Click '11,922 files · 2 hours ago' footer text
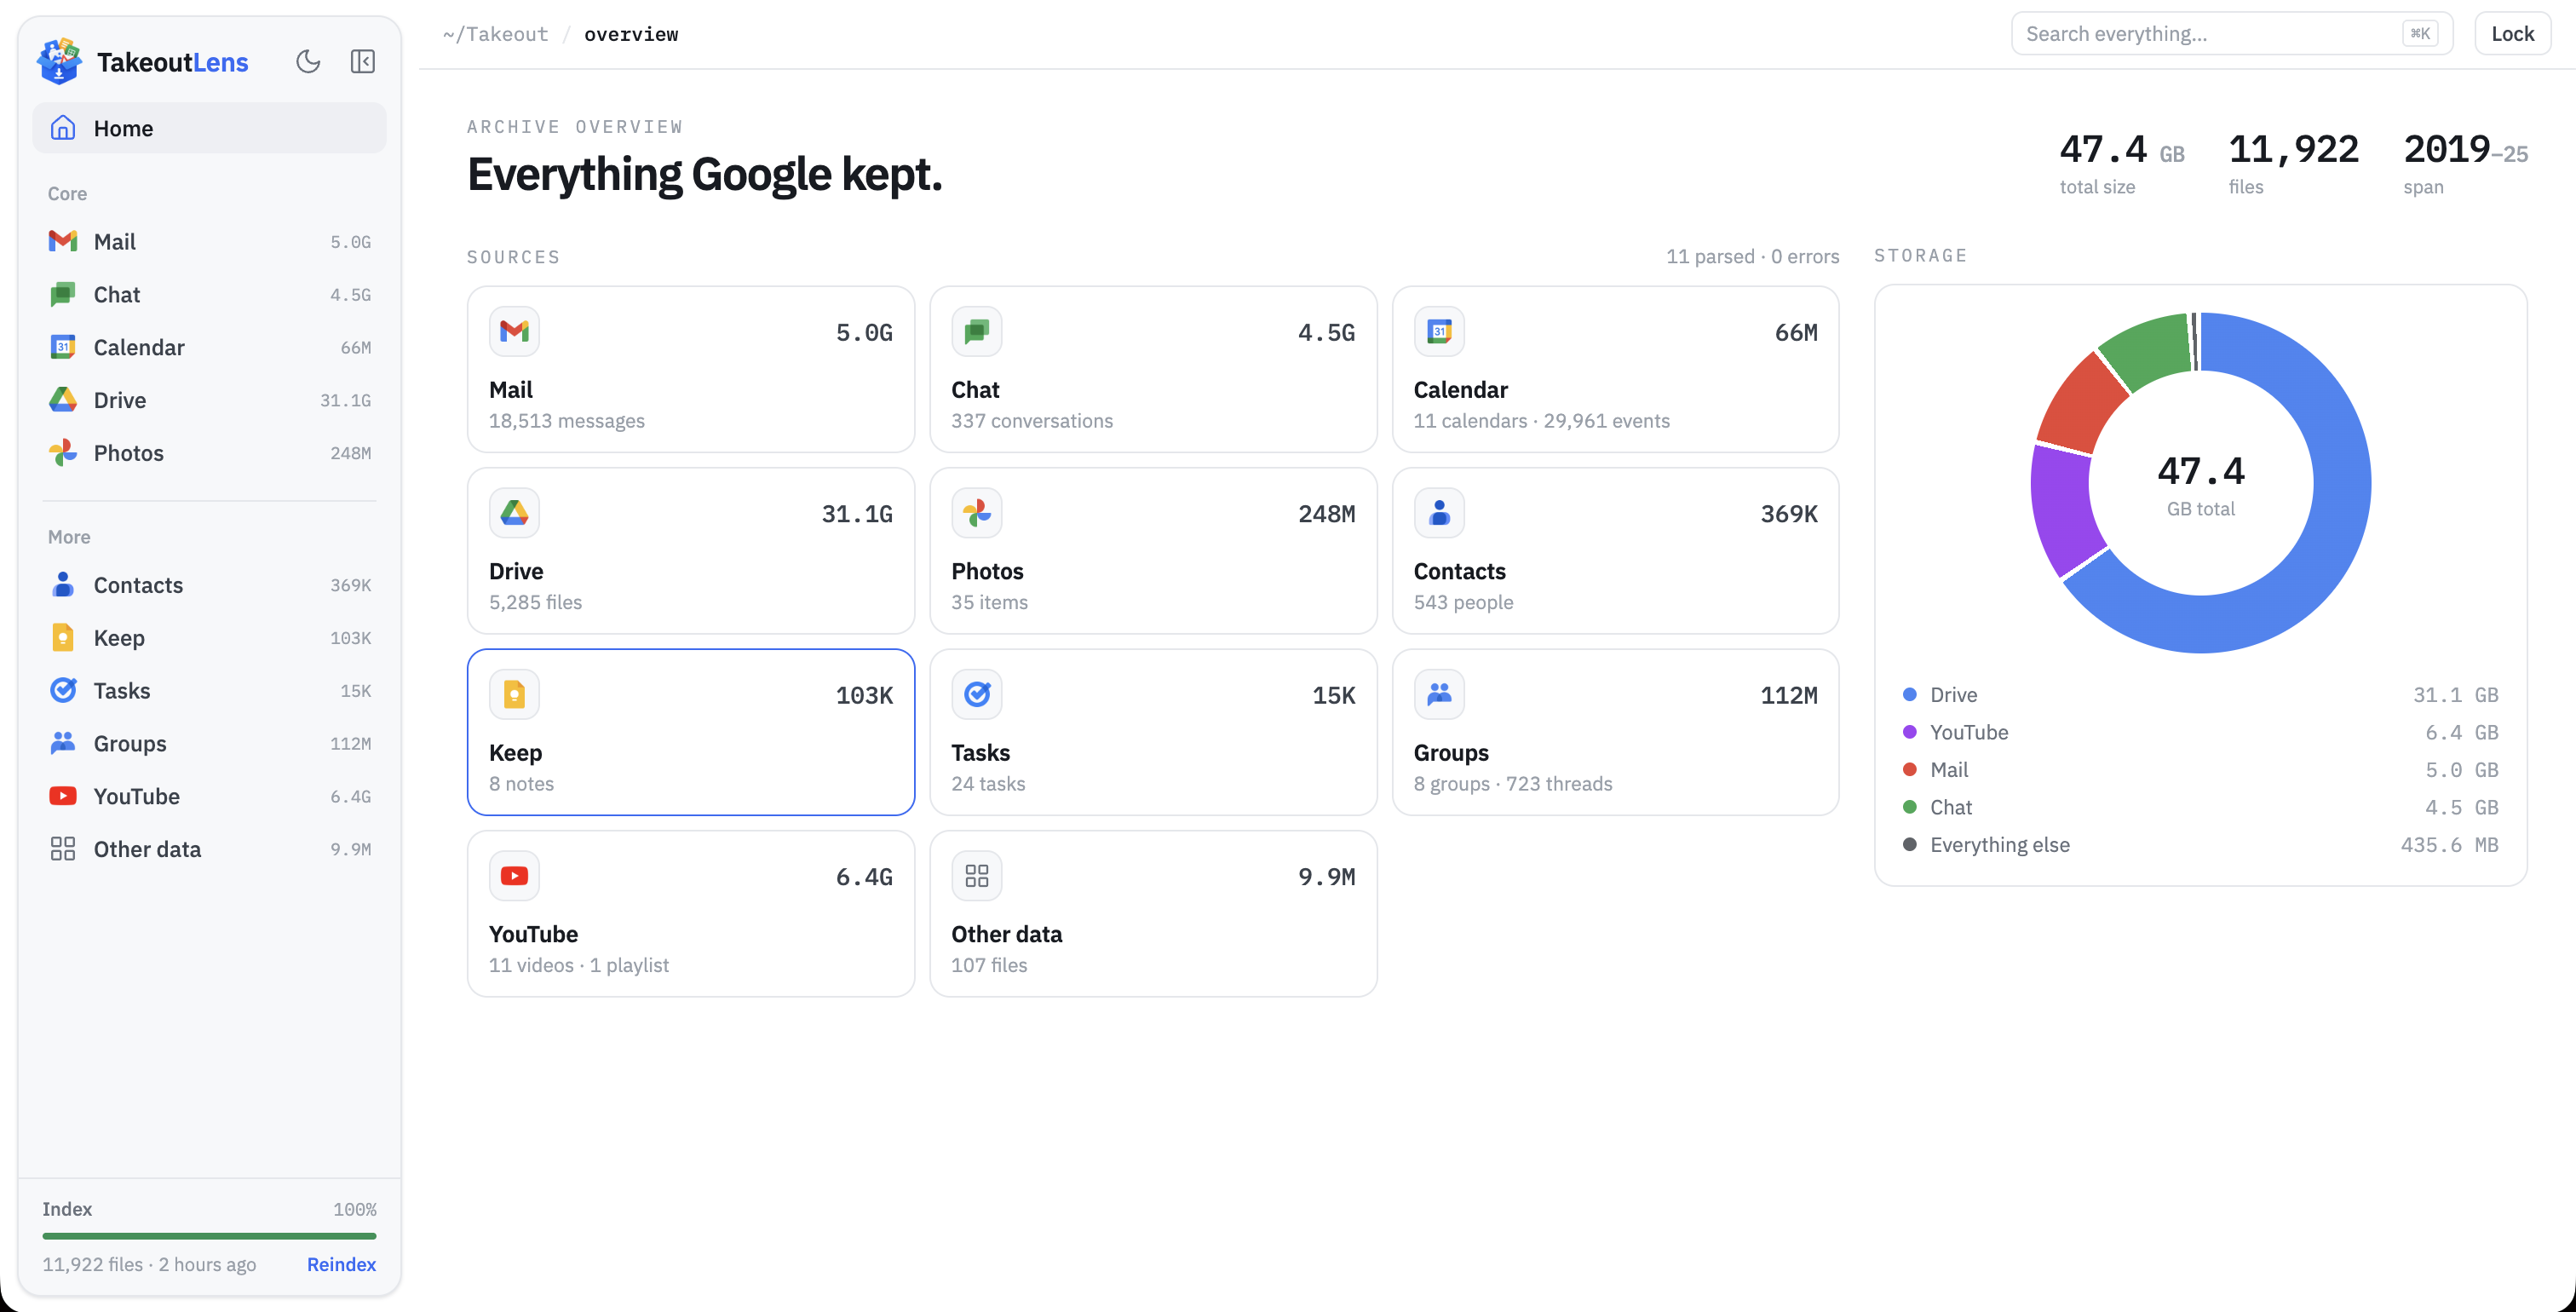 click(149, 1264)
